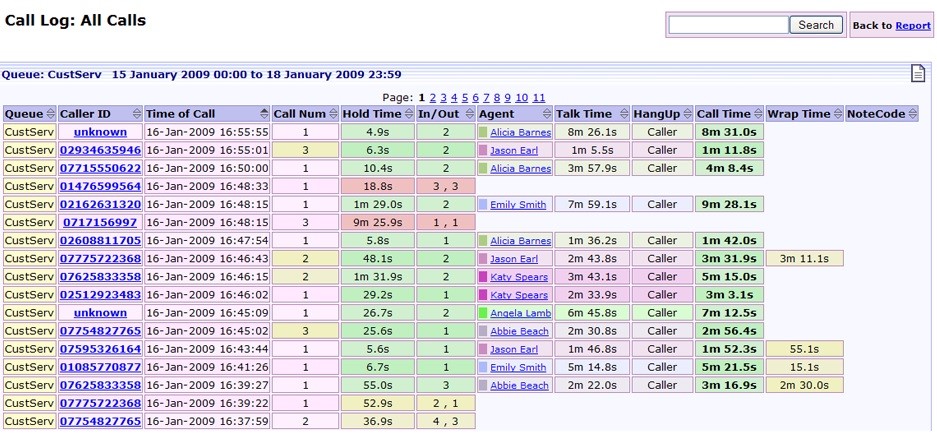Jump to page 11 of the call log
Screen dimensions: 937x437
(538, 97)
